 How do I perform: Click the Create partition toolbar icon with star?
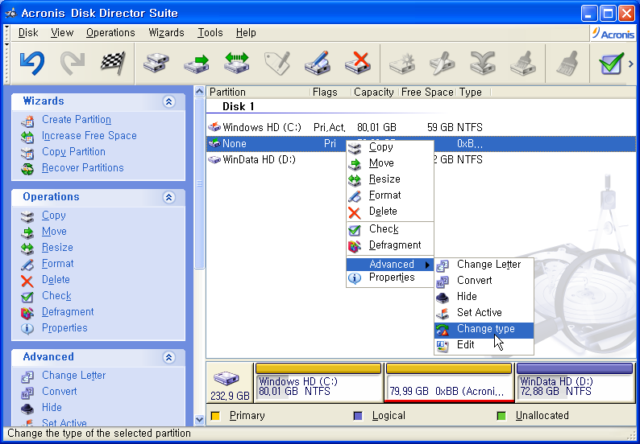coord(402,64)
